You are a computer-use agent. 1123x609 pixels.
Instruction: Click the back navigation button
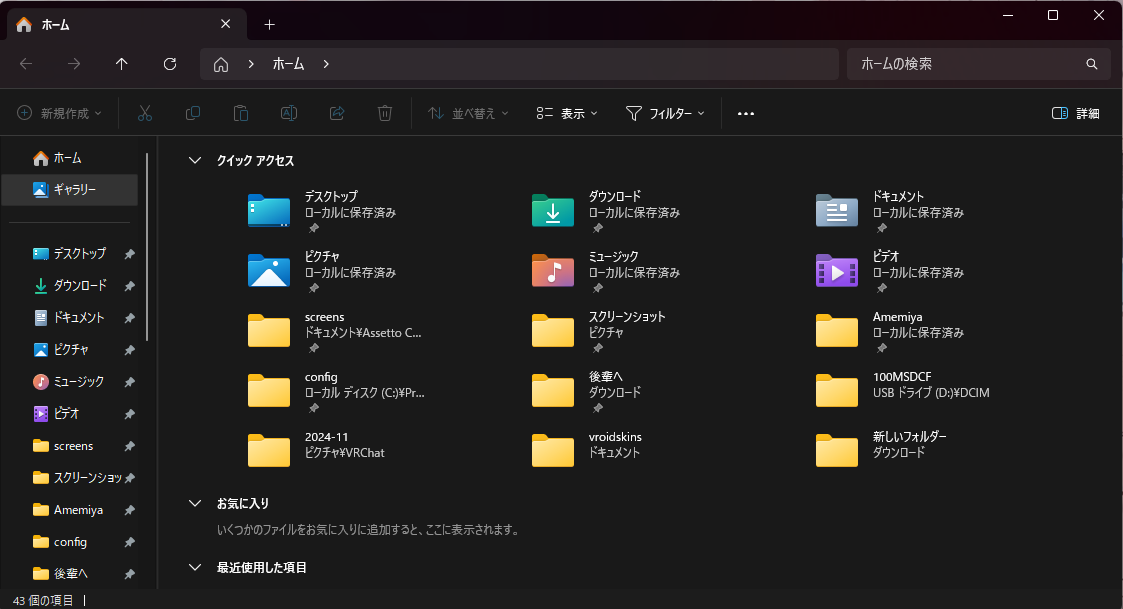[x=25, y=63]
